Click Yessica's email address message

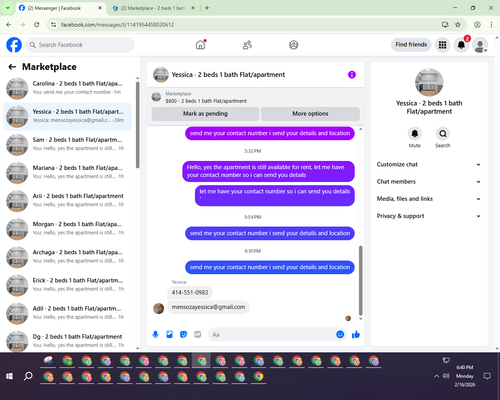pyautogui.click(x=208, y=307)
